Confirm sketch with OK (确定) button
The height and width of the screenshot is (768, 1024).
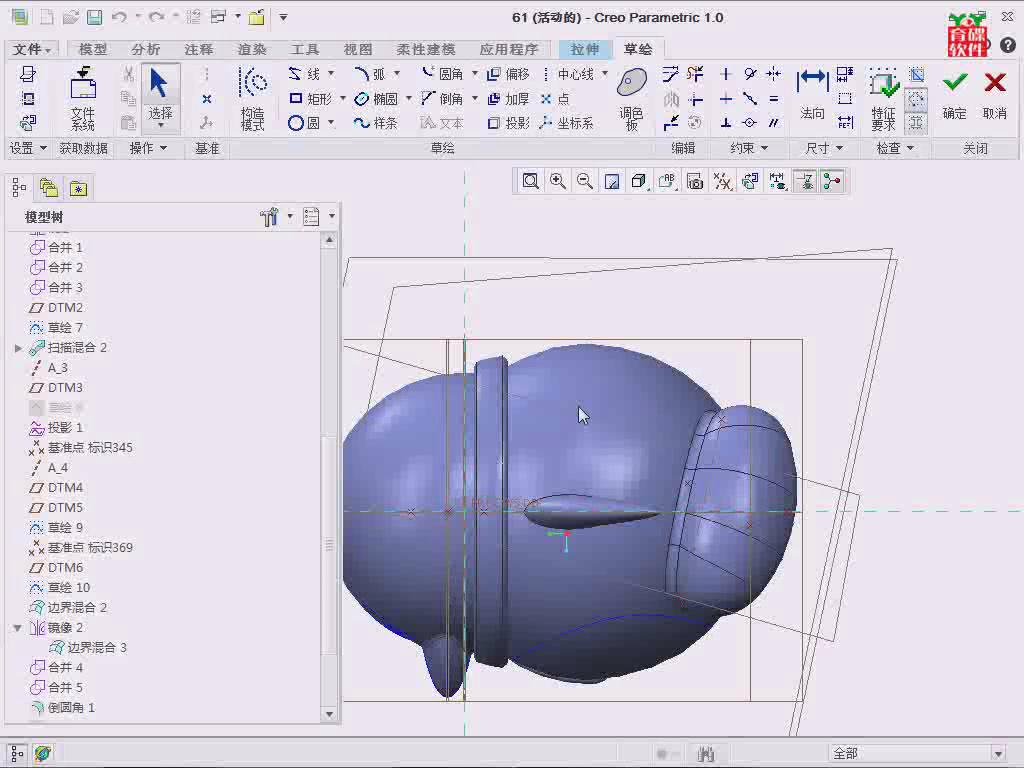click(955, 96)
